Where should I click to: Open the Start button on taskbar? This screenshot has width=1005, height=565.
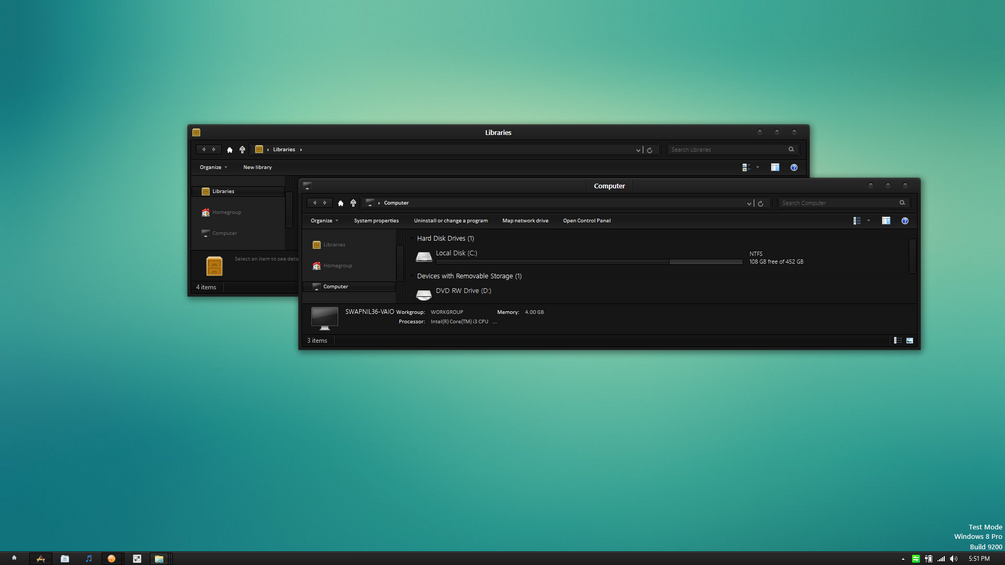tap(14, 559)
